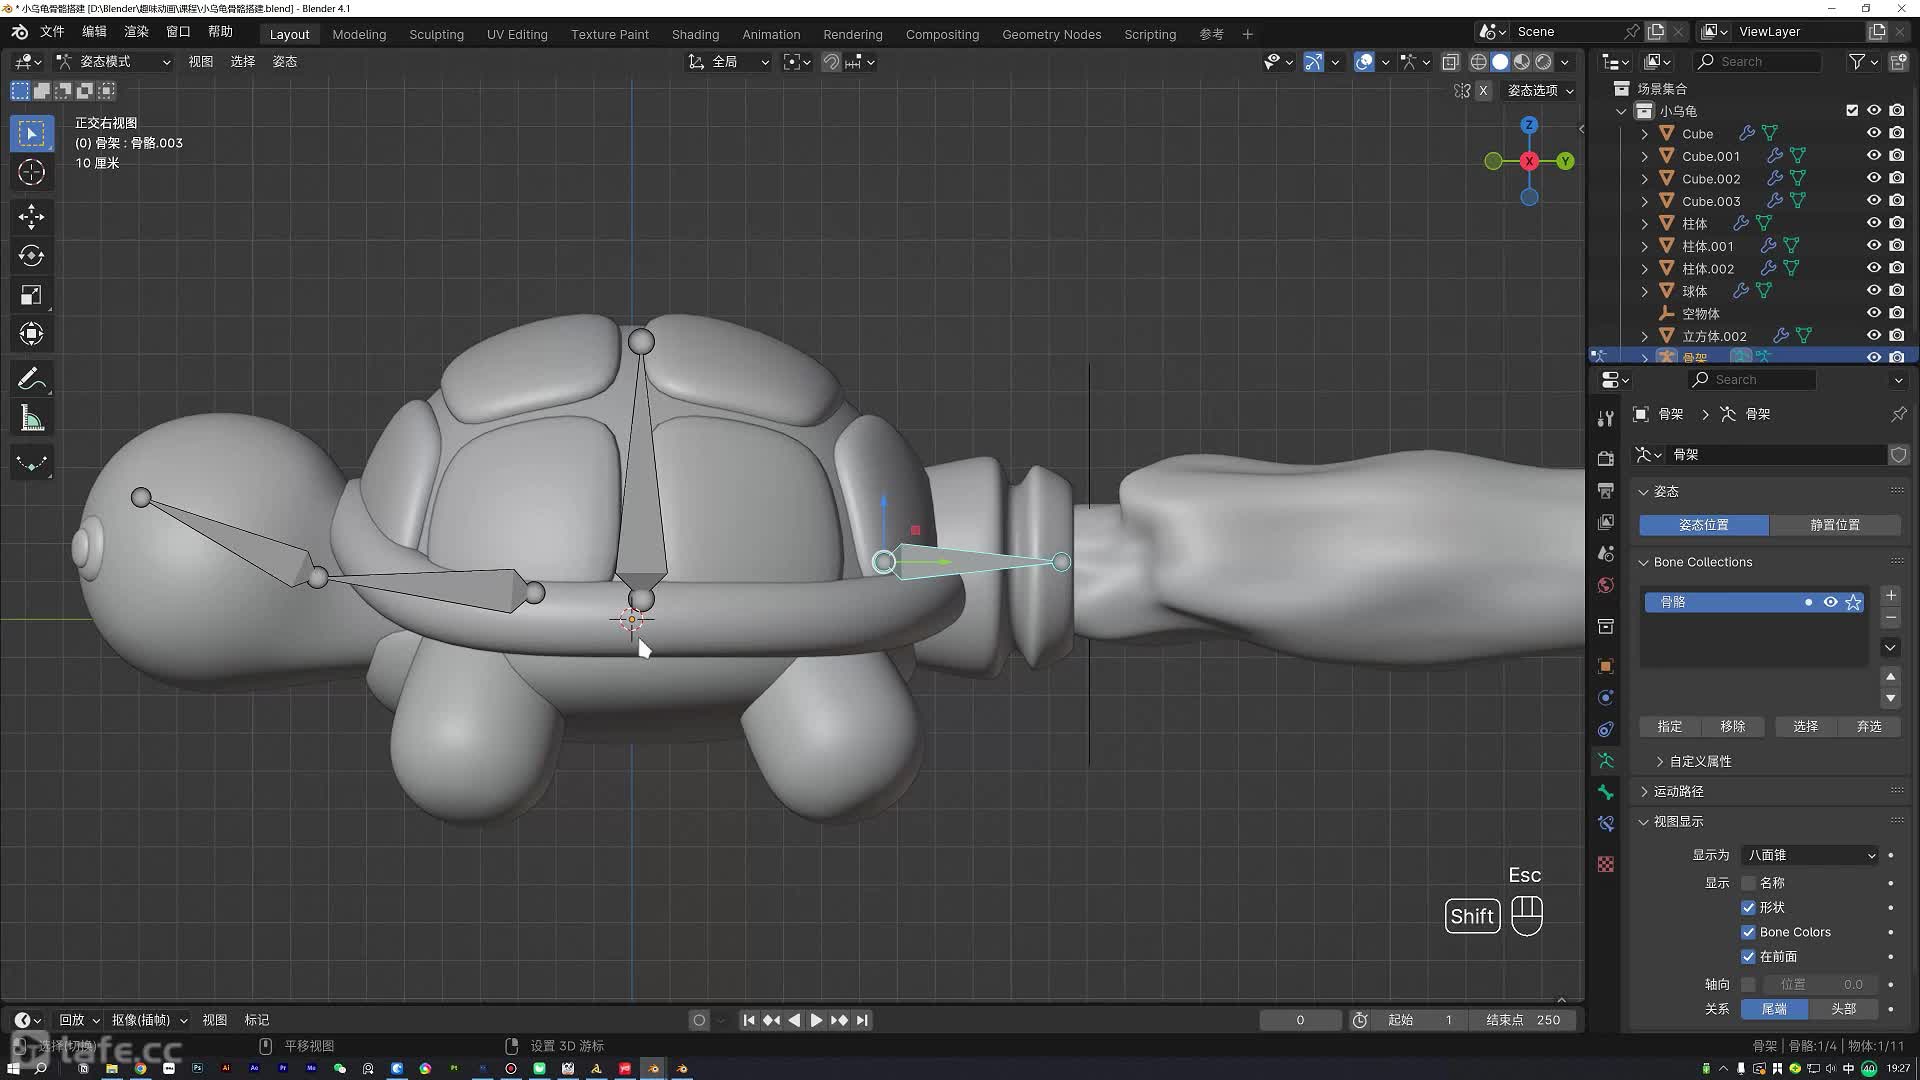Screen dimensions: 1920x1080
Task: Open the Object properties tab
Action: pos(1605,666)
